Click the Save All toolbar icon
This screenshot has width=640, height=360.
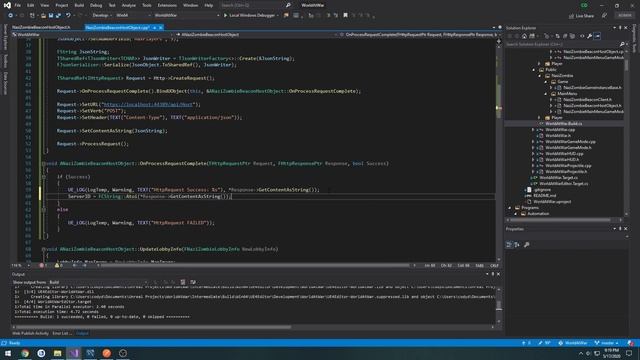58,16
